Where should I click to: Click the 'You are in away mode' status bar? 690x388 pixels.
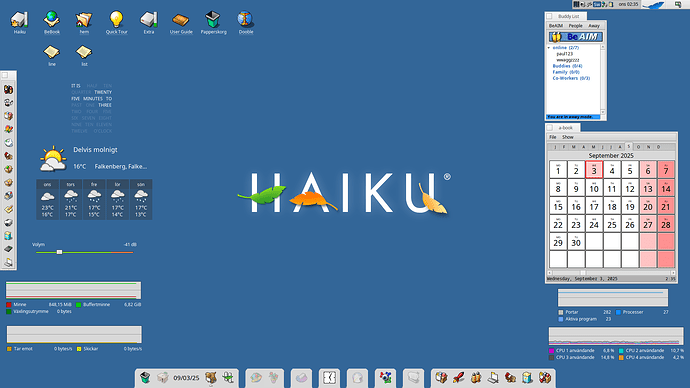[x=573, y=117]
